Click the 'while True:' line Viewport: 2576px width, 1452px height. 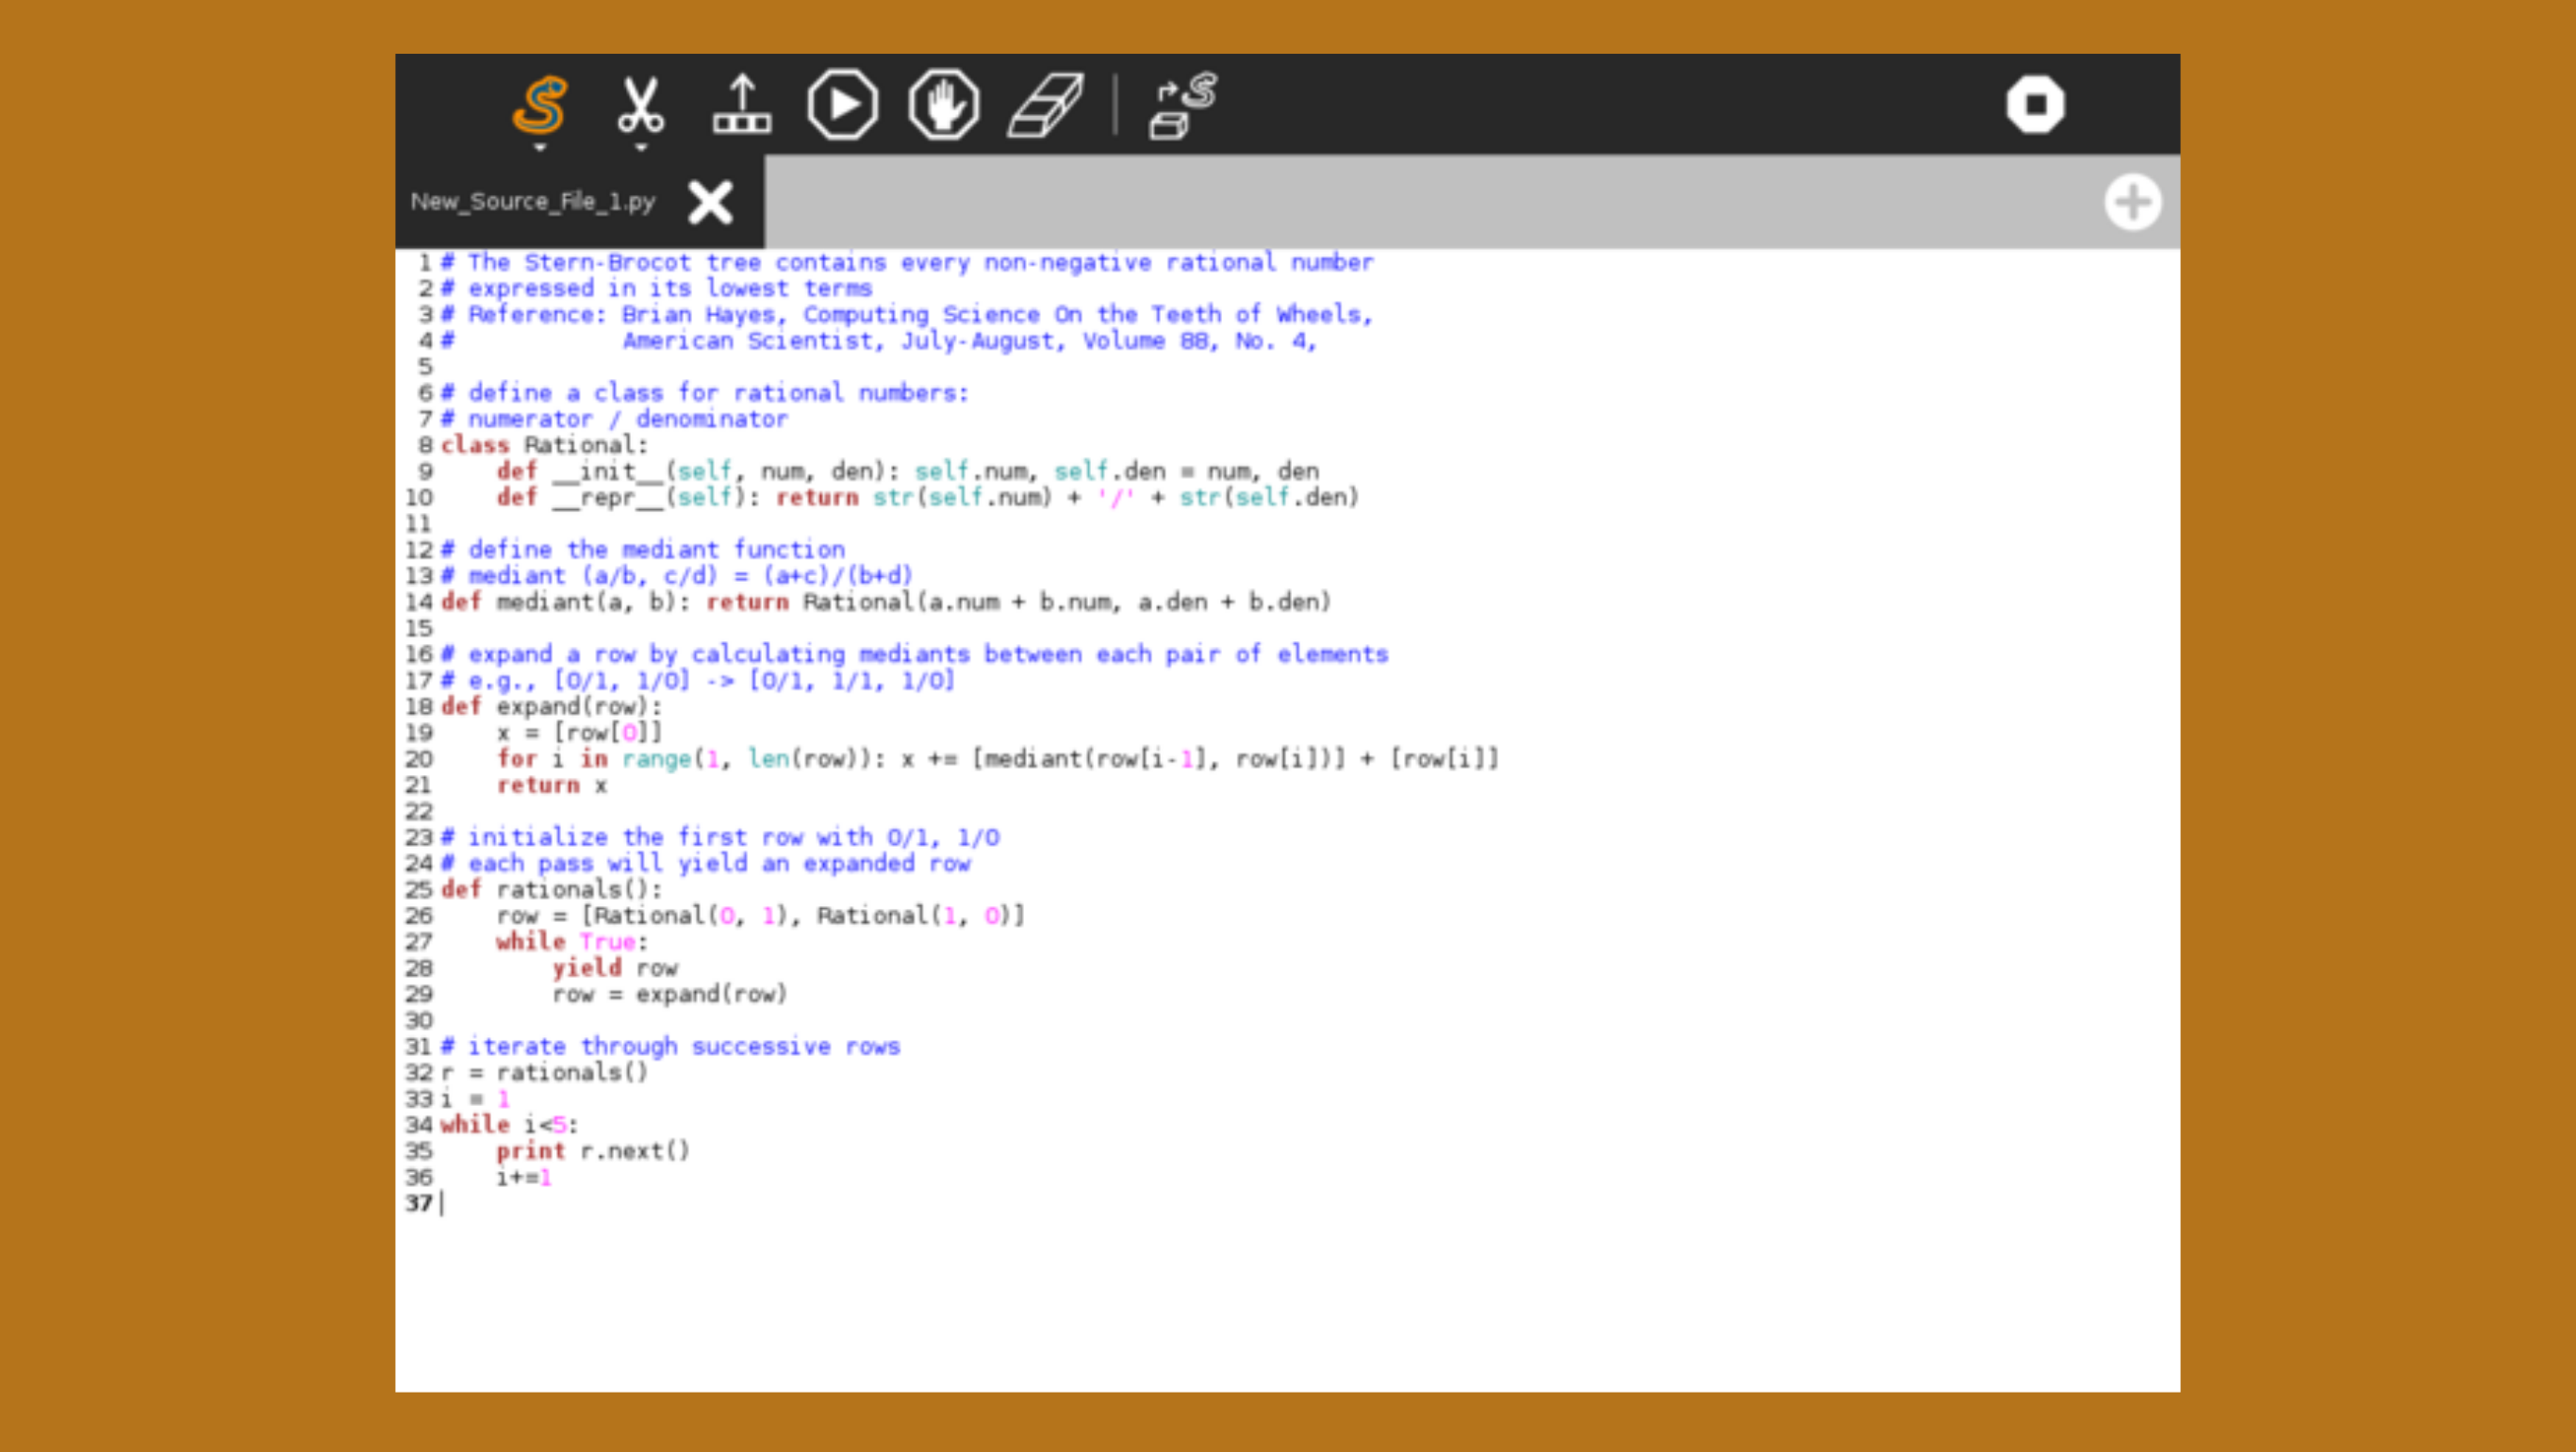pyautogui.click(x=572, y=942)
